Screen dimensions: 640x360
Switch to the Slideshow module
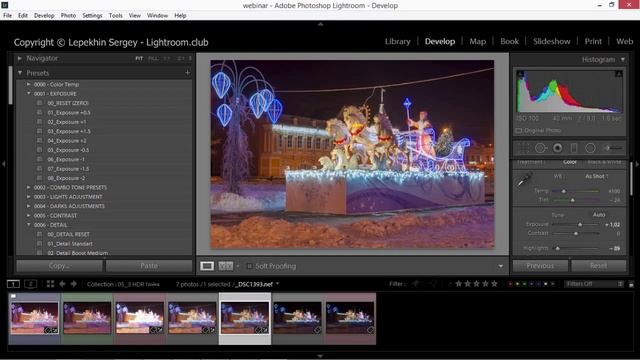551,42
